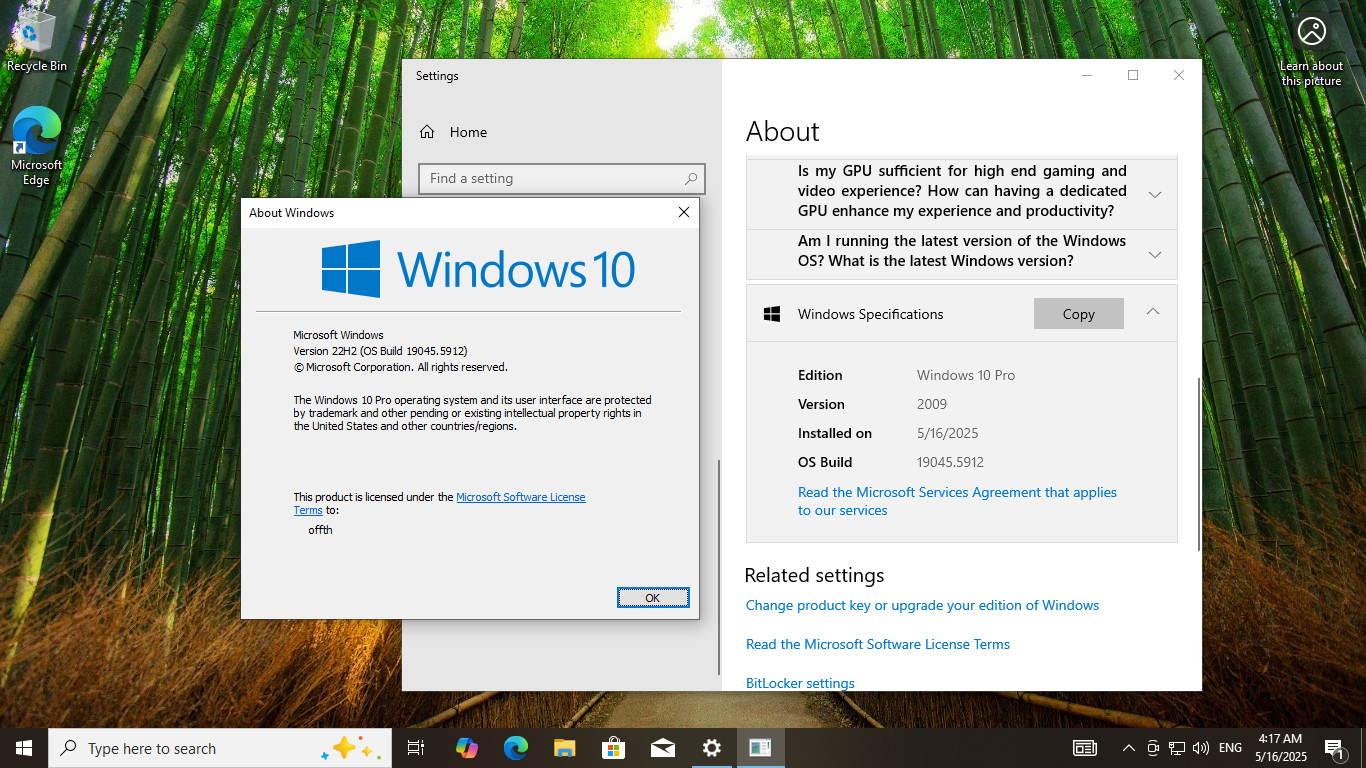Click the search magnifier in Find a setting

click(x=691, y=179)
